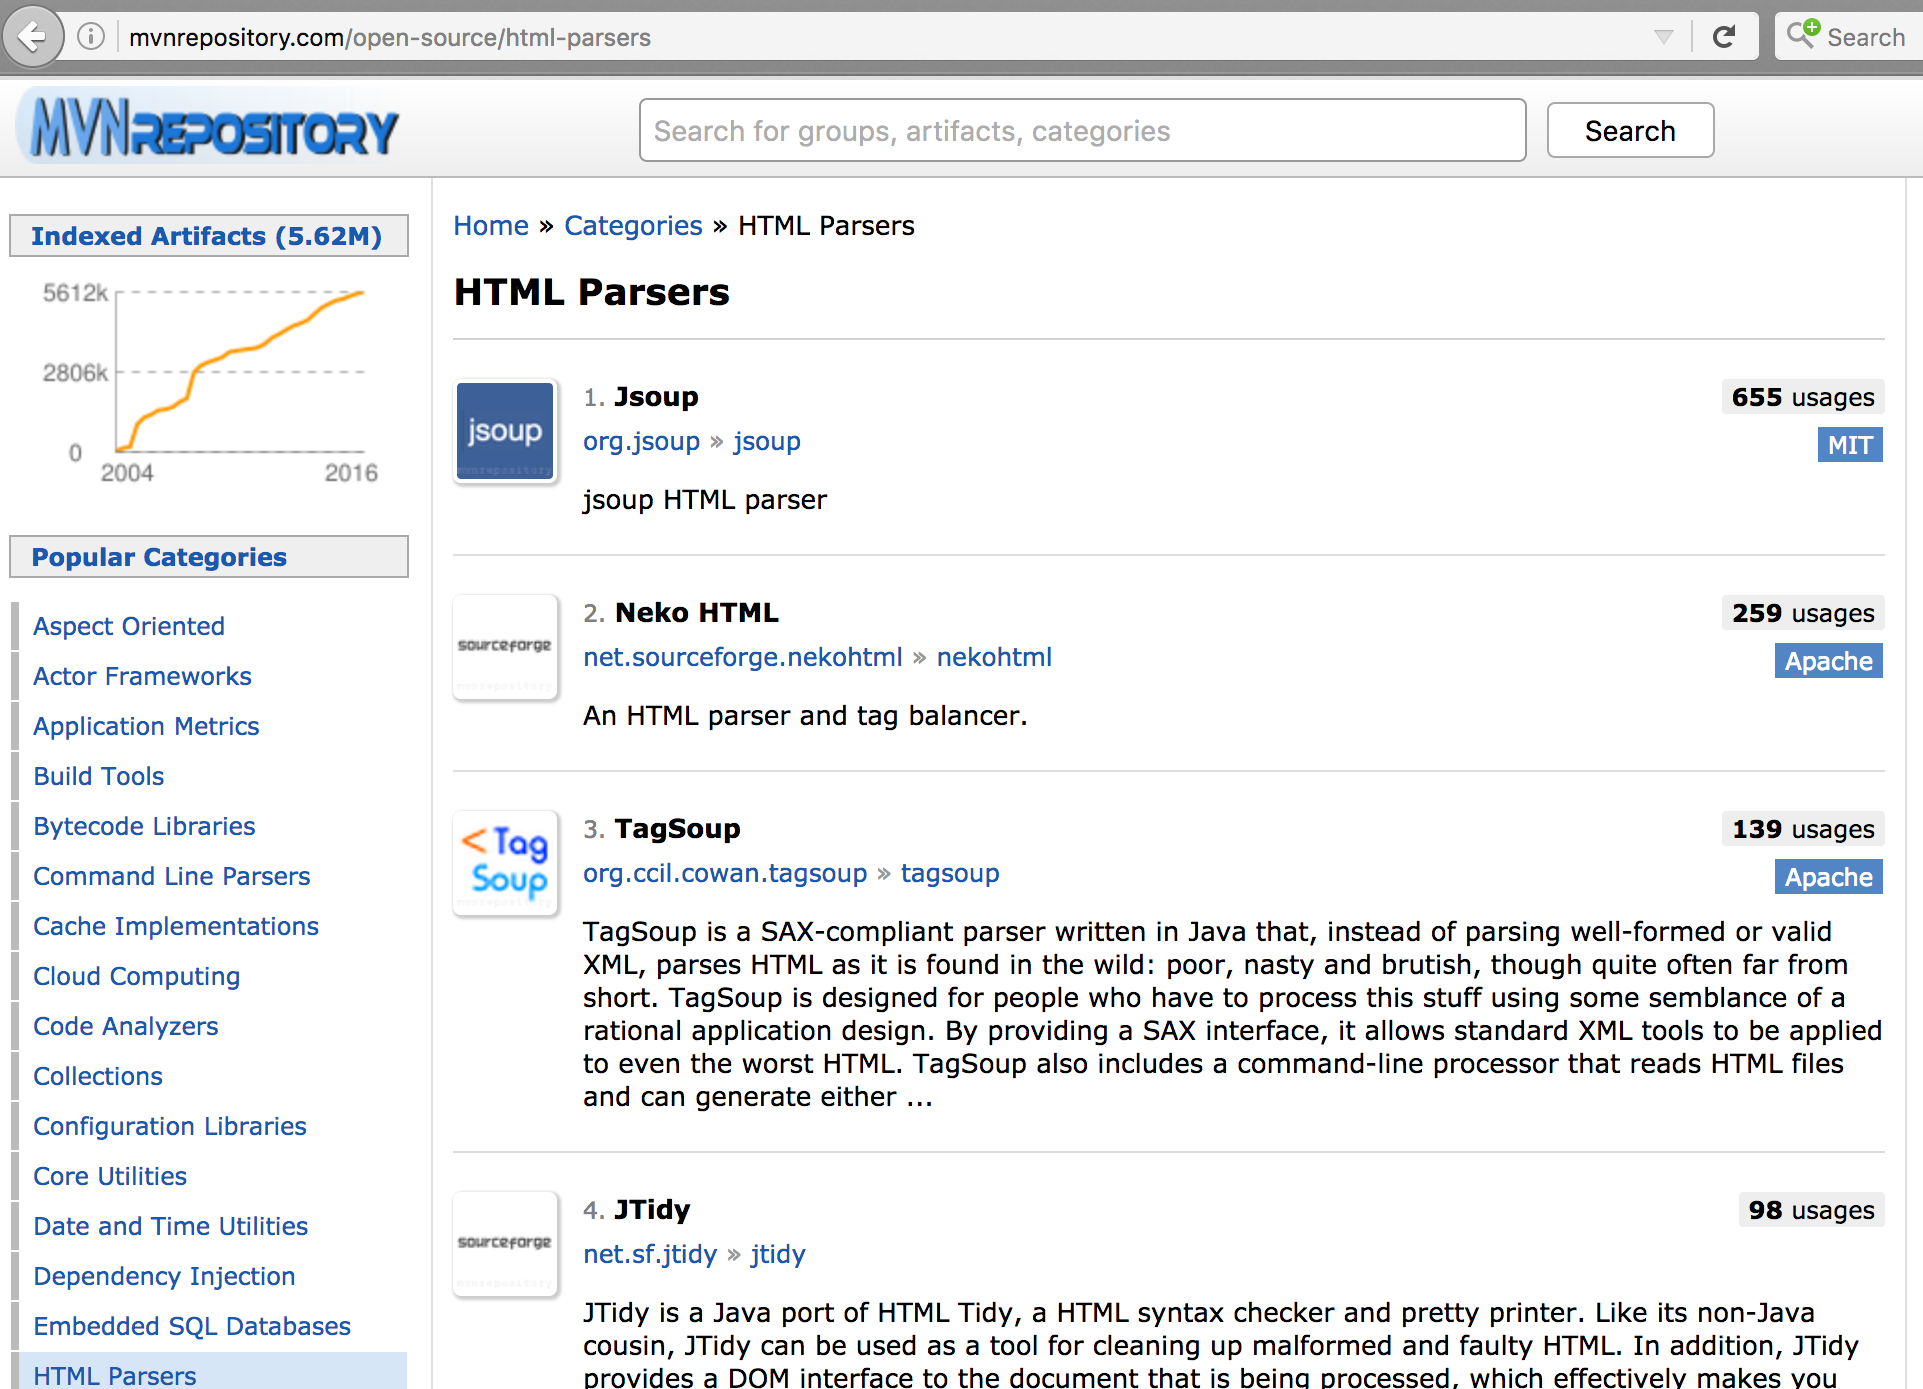Open the JTidy artifact title

tap(652, 1210)
